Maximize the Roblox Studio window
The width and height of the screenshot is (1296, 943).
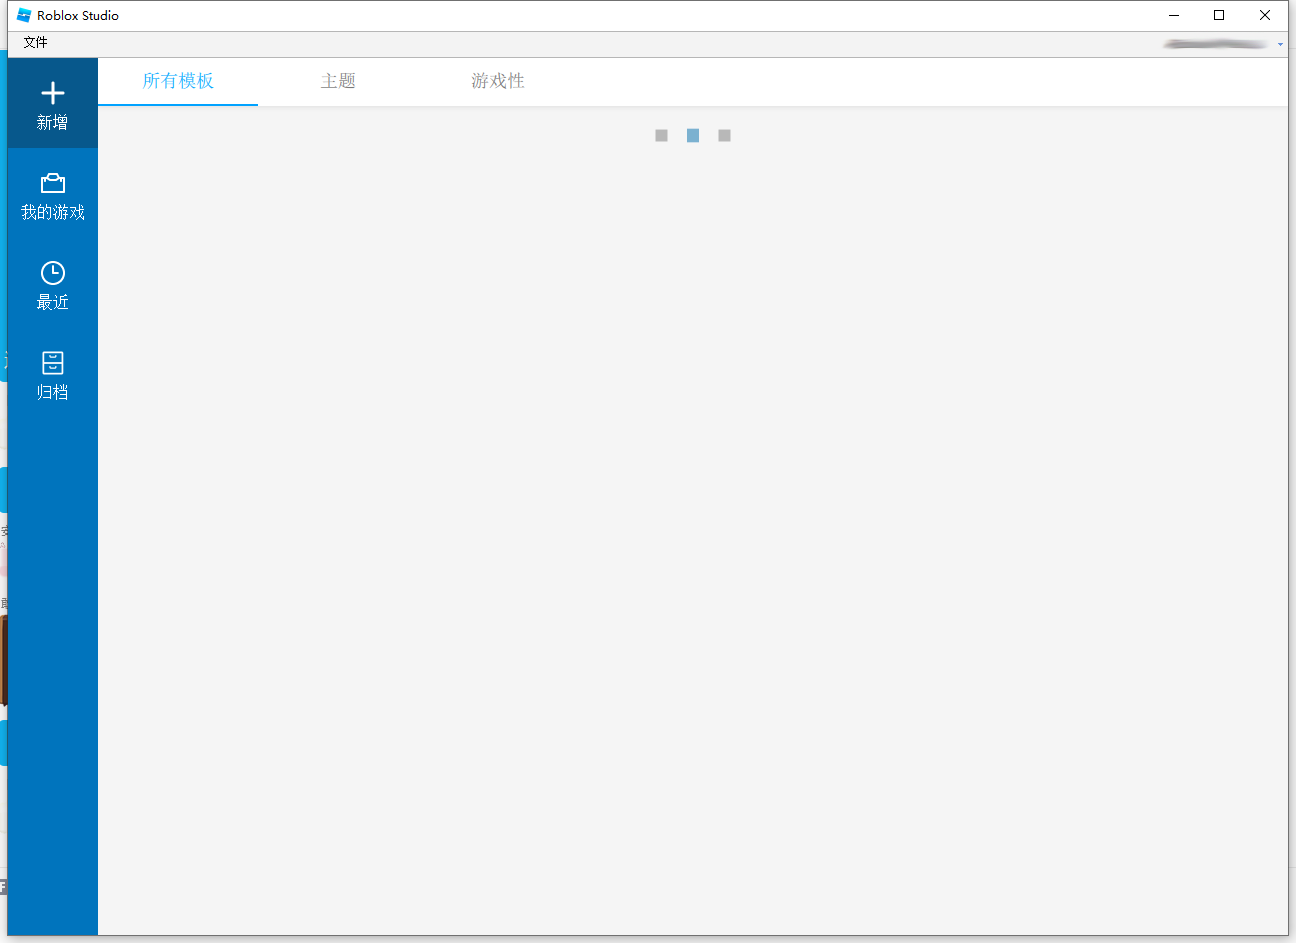click(1219, 15)
